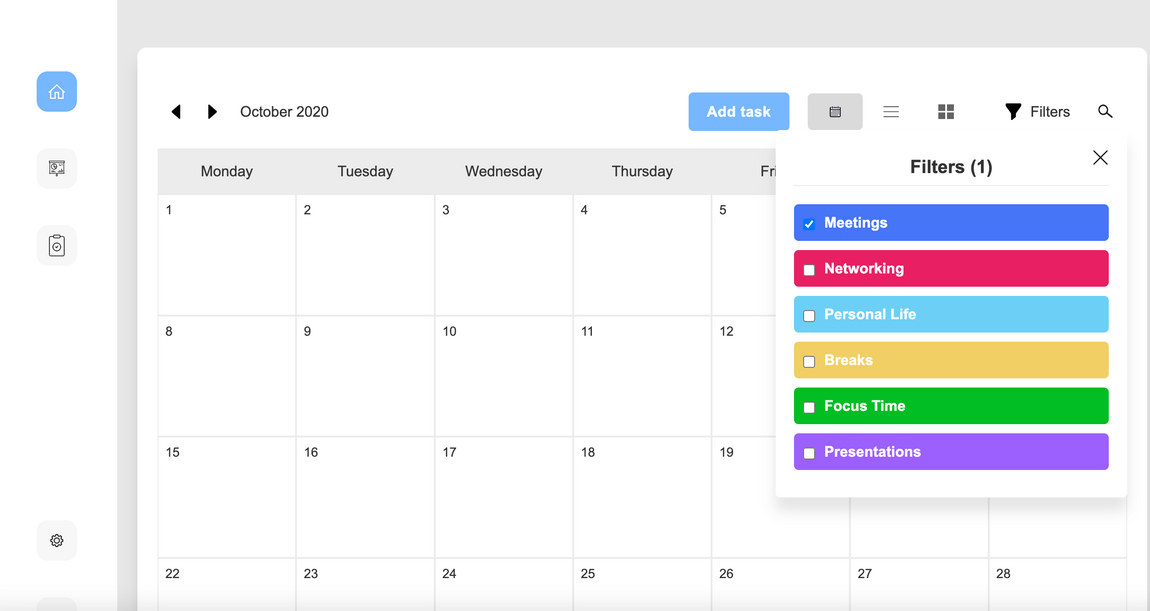Viewport: 1150px width, 611px height.
Task: Click the Breaks yellow filter bar
Action: click(951, 360)
